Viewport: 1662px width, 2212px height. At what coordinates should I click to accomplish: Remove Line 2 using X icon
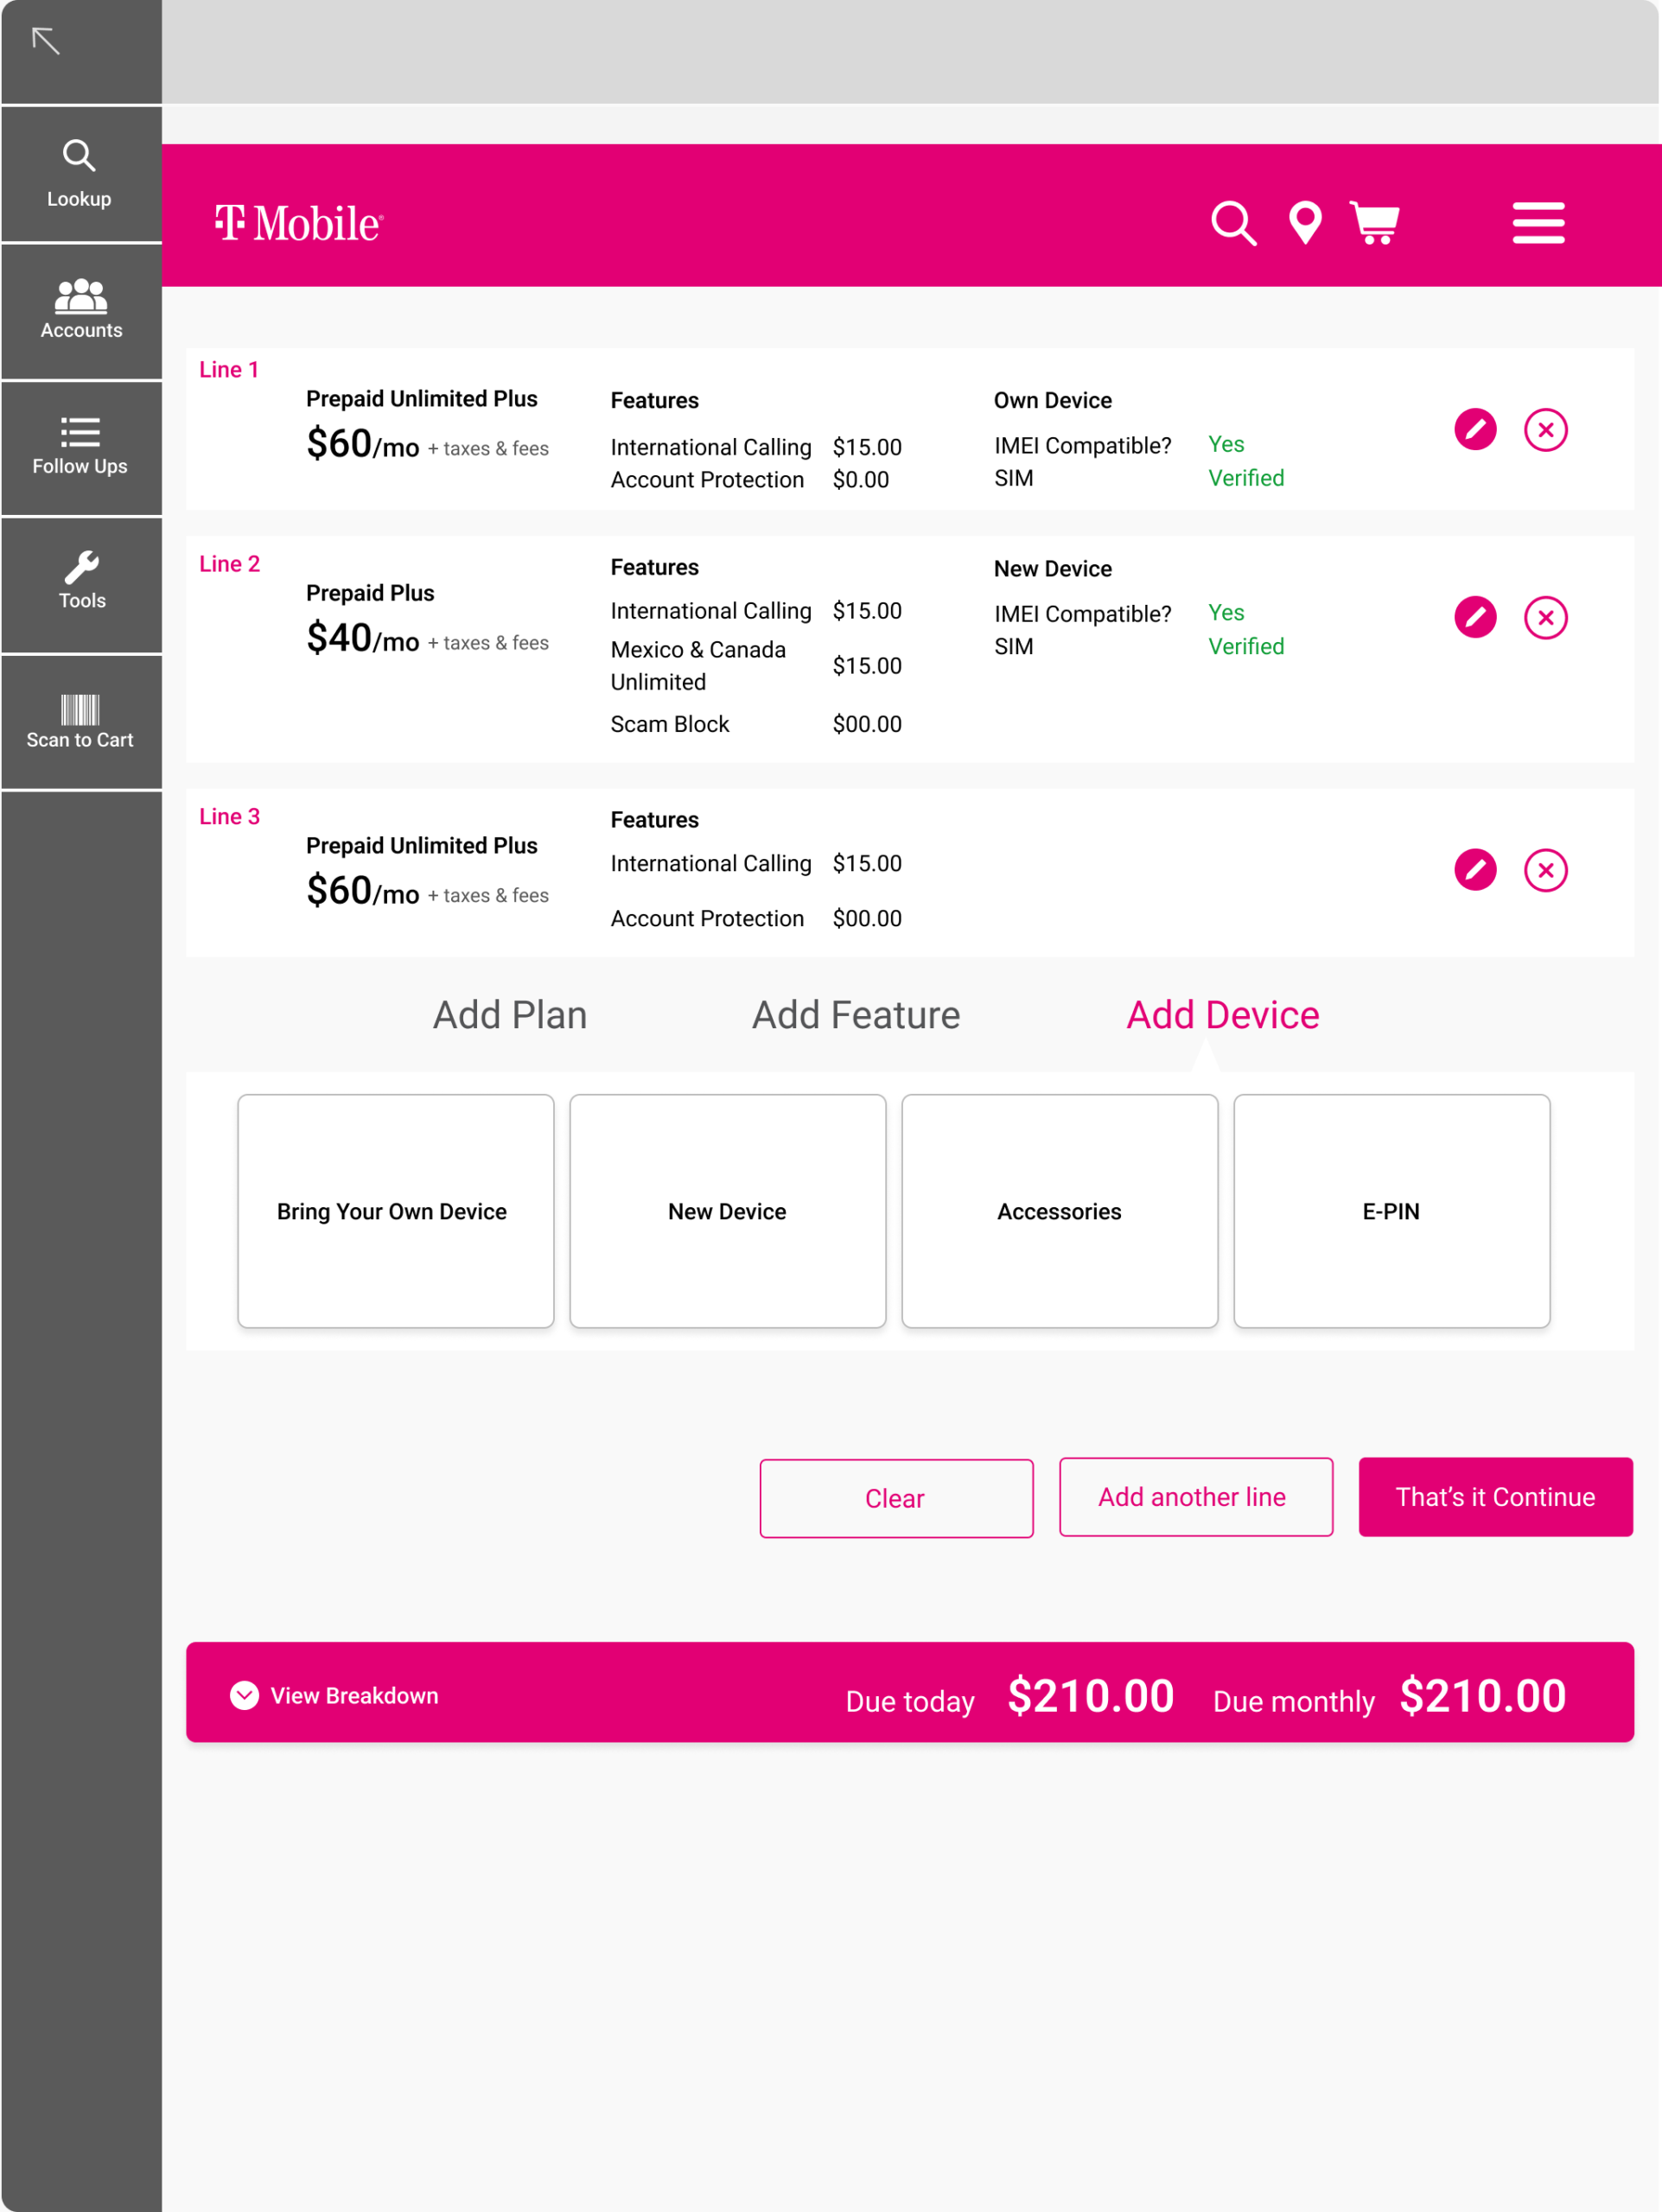point(1545,618)
